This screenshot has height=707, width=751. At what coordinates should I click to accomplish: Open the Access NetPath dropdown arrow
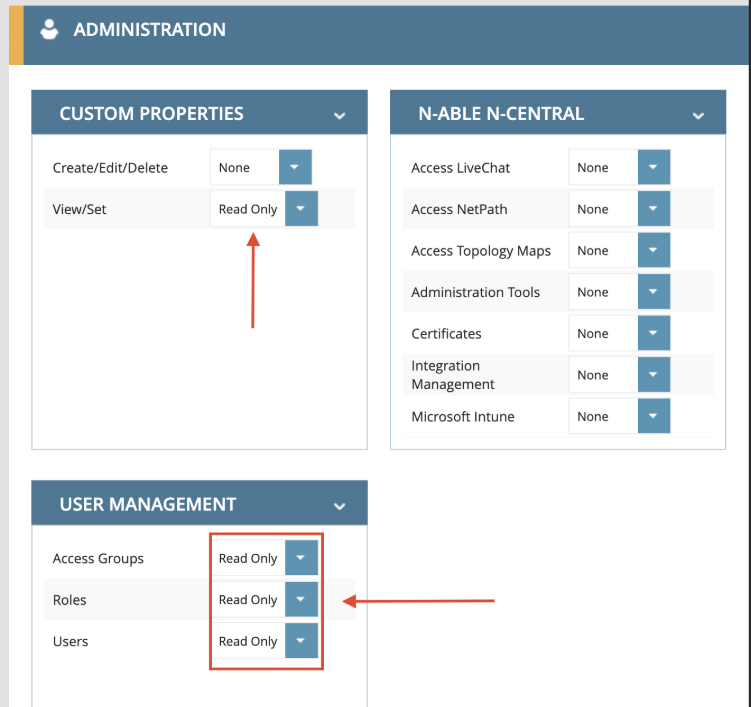click(x=653, y=209)
